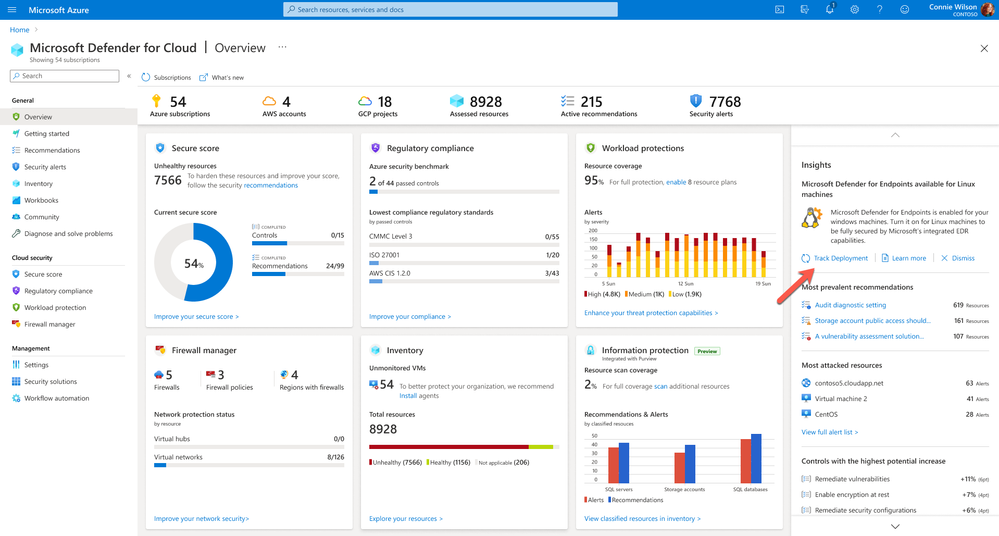Open What's new in the toolbar
Screen dimensions: 999x536
pos(221,77)
